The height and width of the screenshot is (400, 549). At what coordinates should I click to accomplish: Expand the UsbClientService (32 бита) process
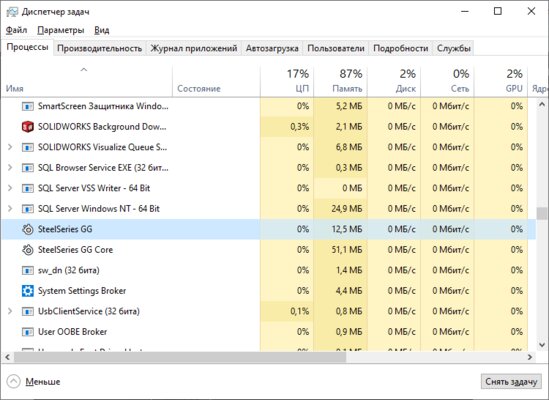(10, 311)
